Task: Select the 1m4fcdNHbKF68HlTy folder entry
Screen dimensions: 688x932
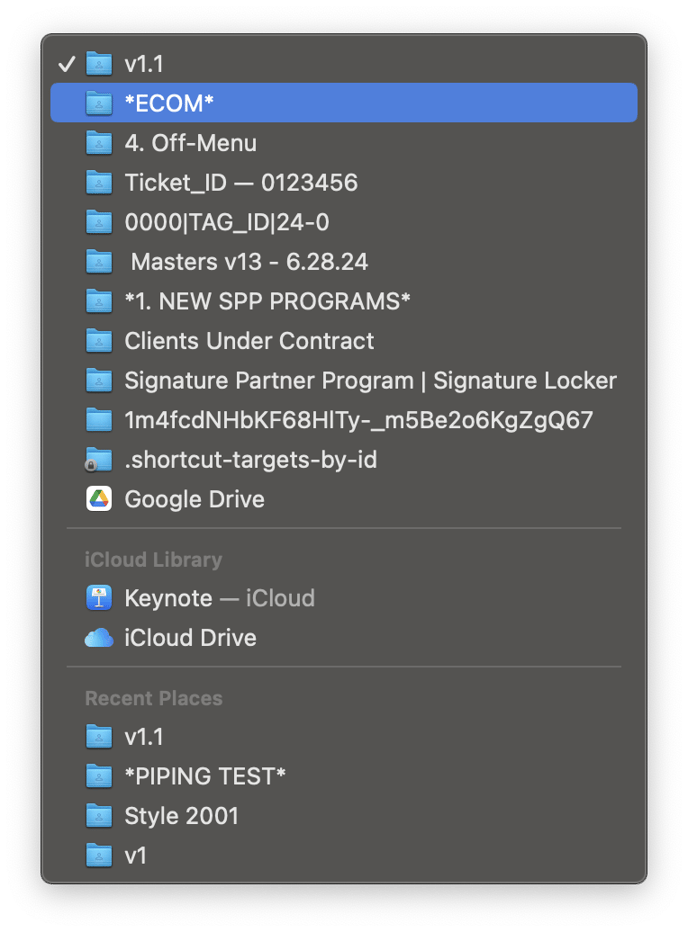Action: tap(358, 420)
